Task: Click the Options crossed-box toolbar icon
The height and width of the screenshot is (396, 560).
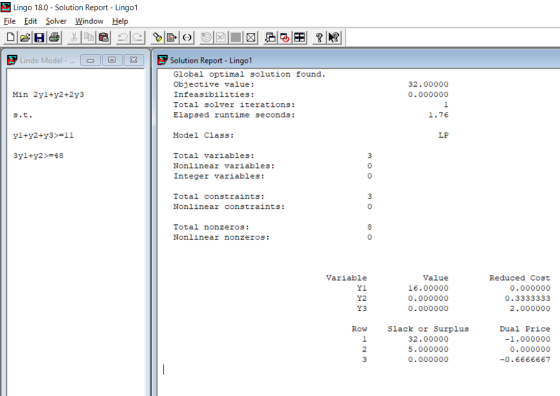Action: tap(251, 37)
